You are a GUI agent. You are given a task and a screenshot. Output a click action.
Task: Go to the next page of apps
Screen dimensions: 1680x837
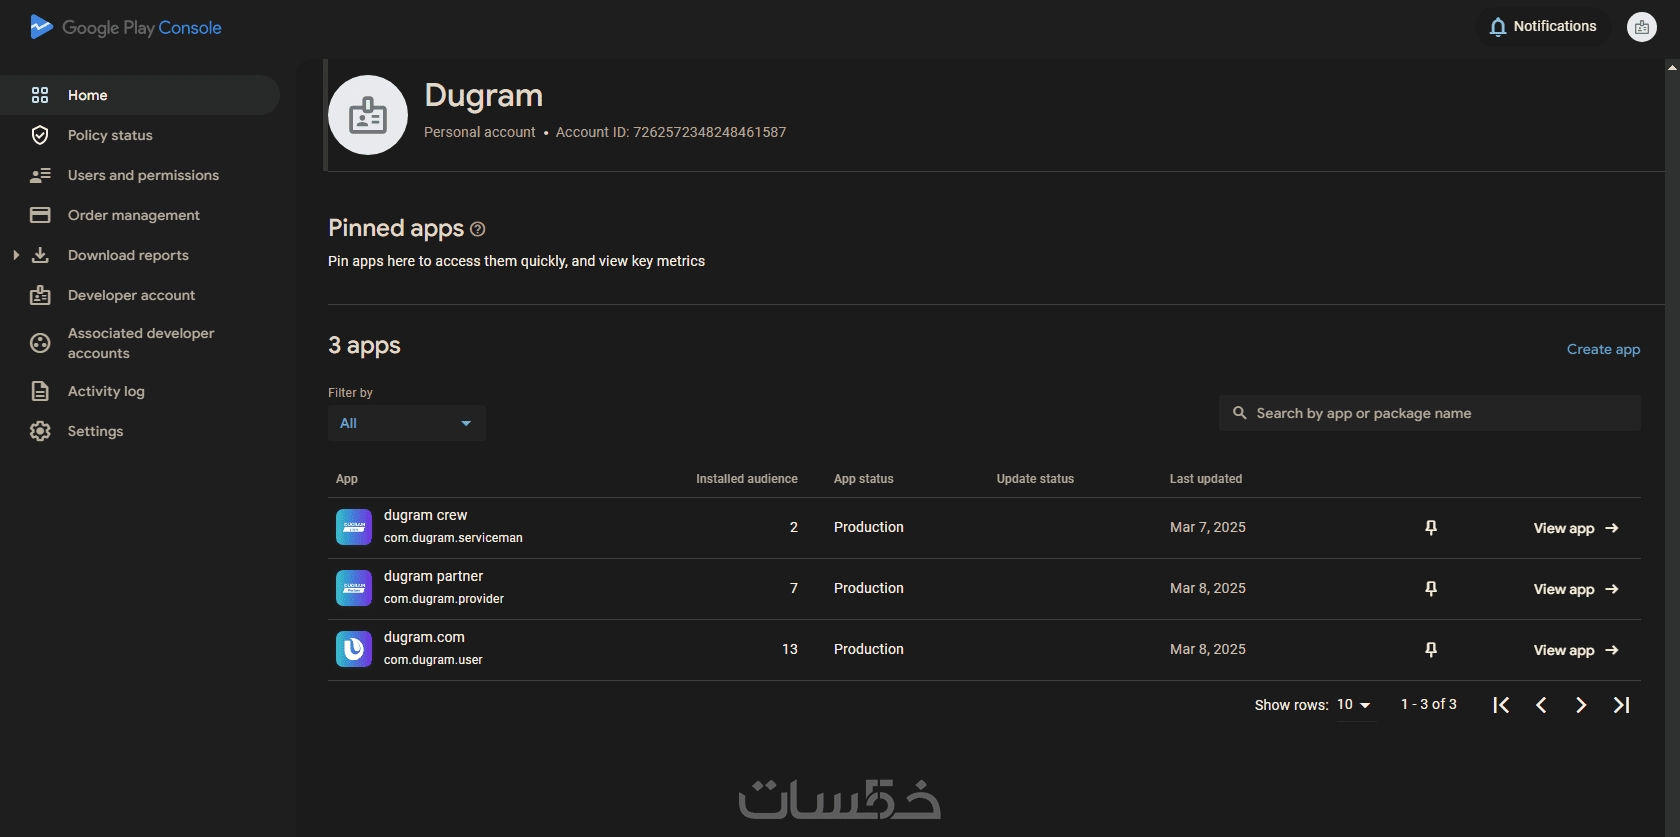[x=1581, y=705]
